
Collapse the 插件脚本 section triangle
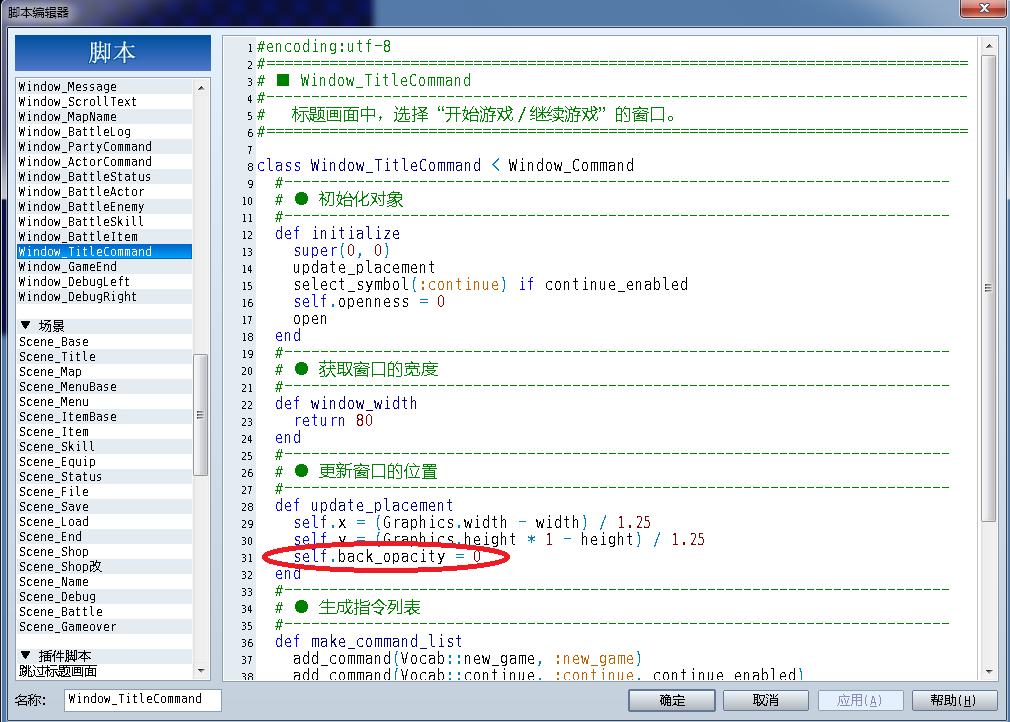pos(26,655)
